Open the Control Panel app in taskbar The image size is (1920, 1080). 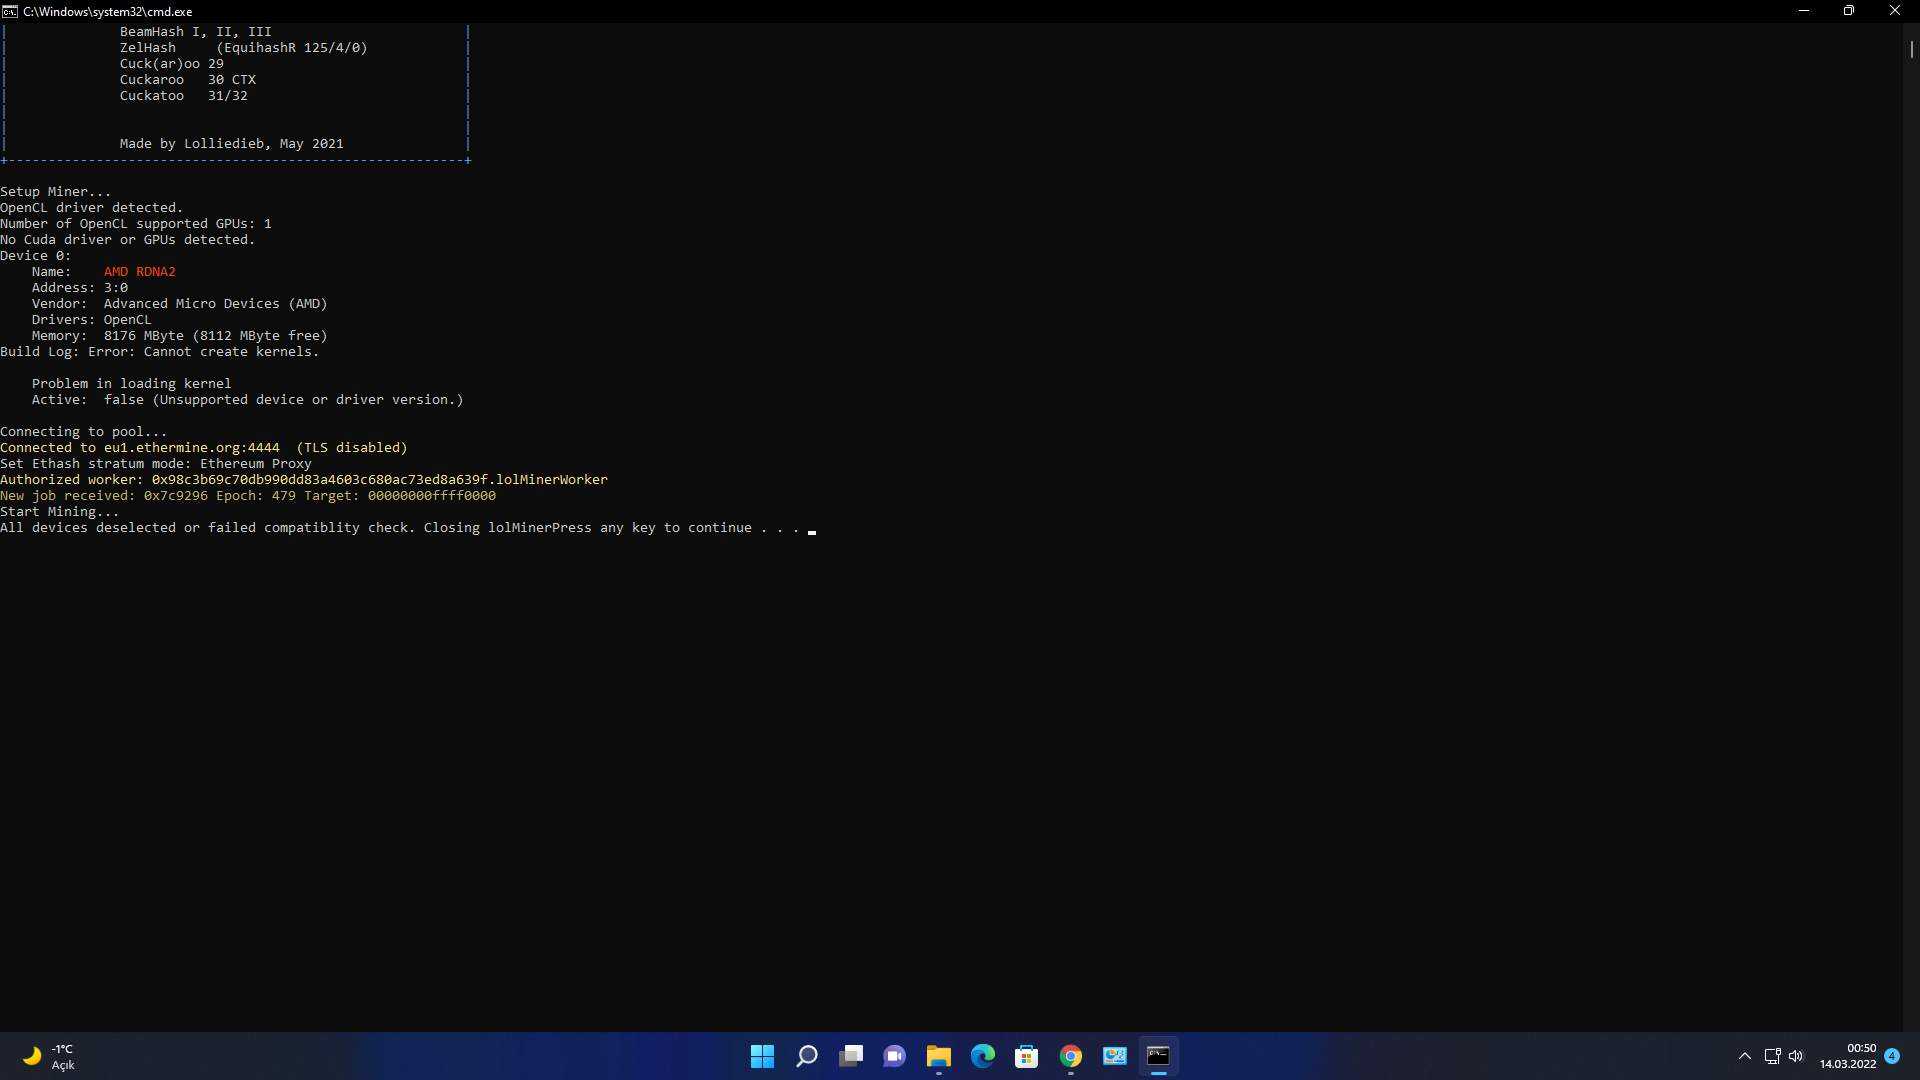1115,1056
